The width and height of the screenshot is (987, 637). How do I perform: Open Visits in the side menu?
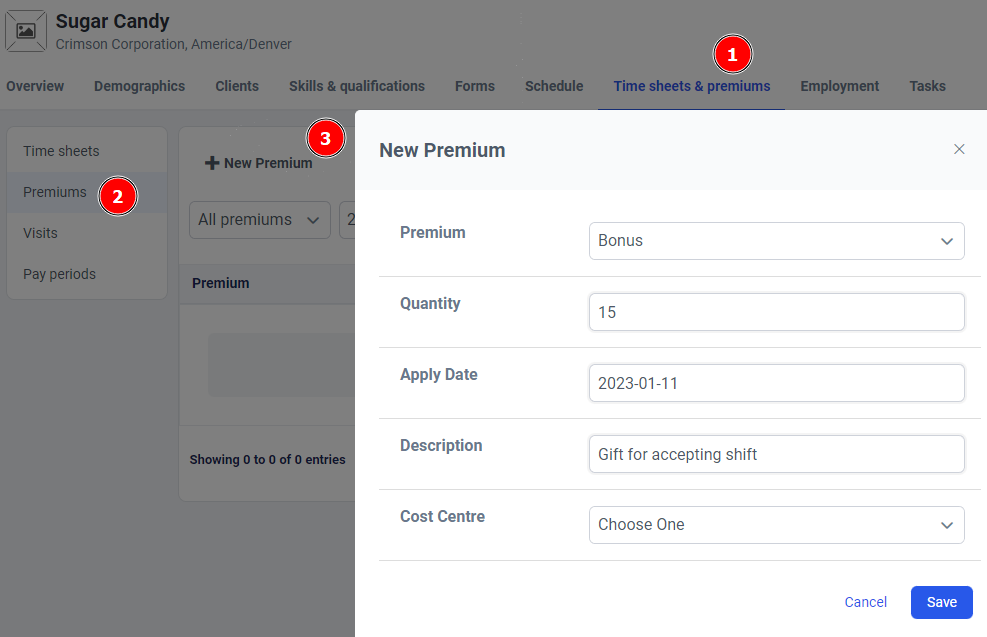(x=40, y=233)
